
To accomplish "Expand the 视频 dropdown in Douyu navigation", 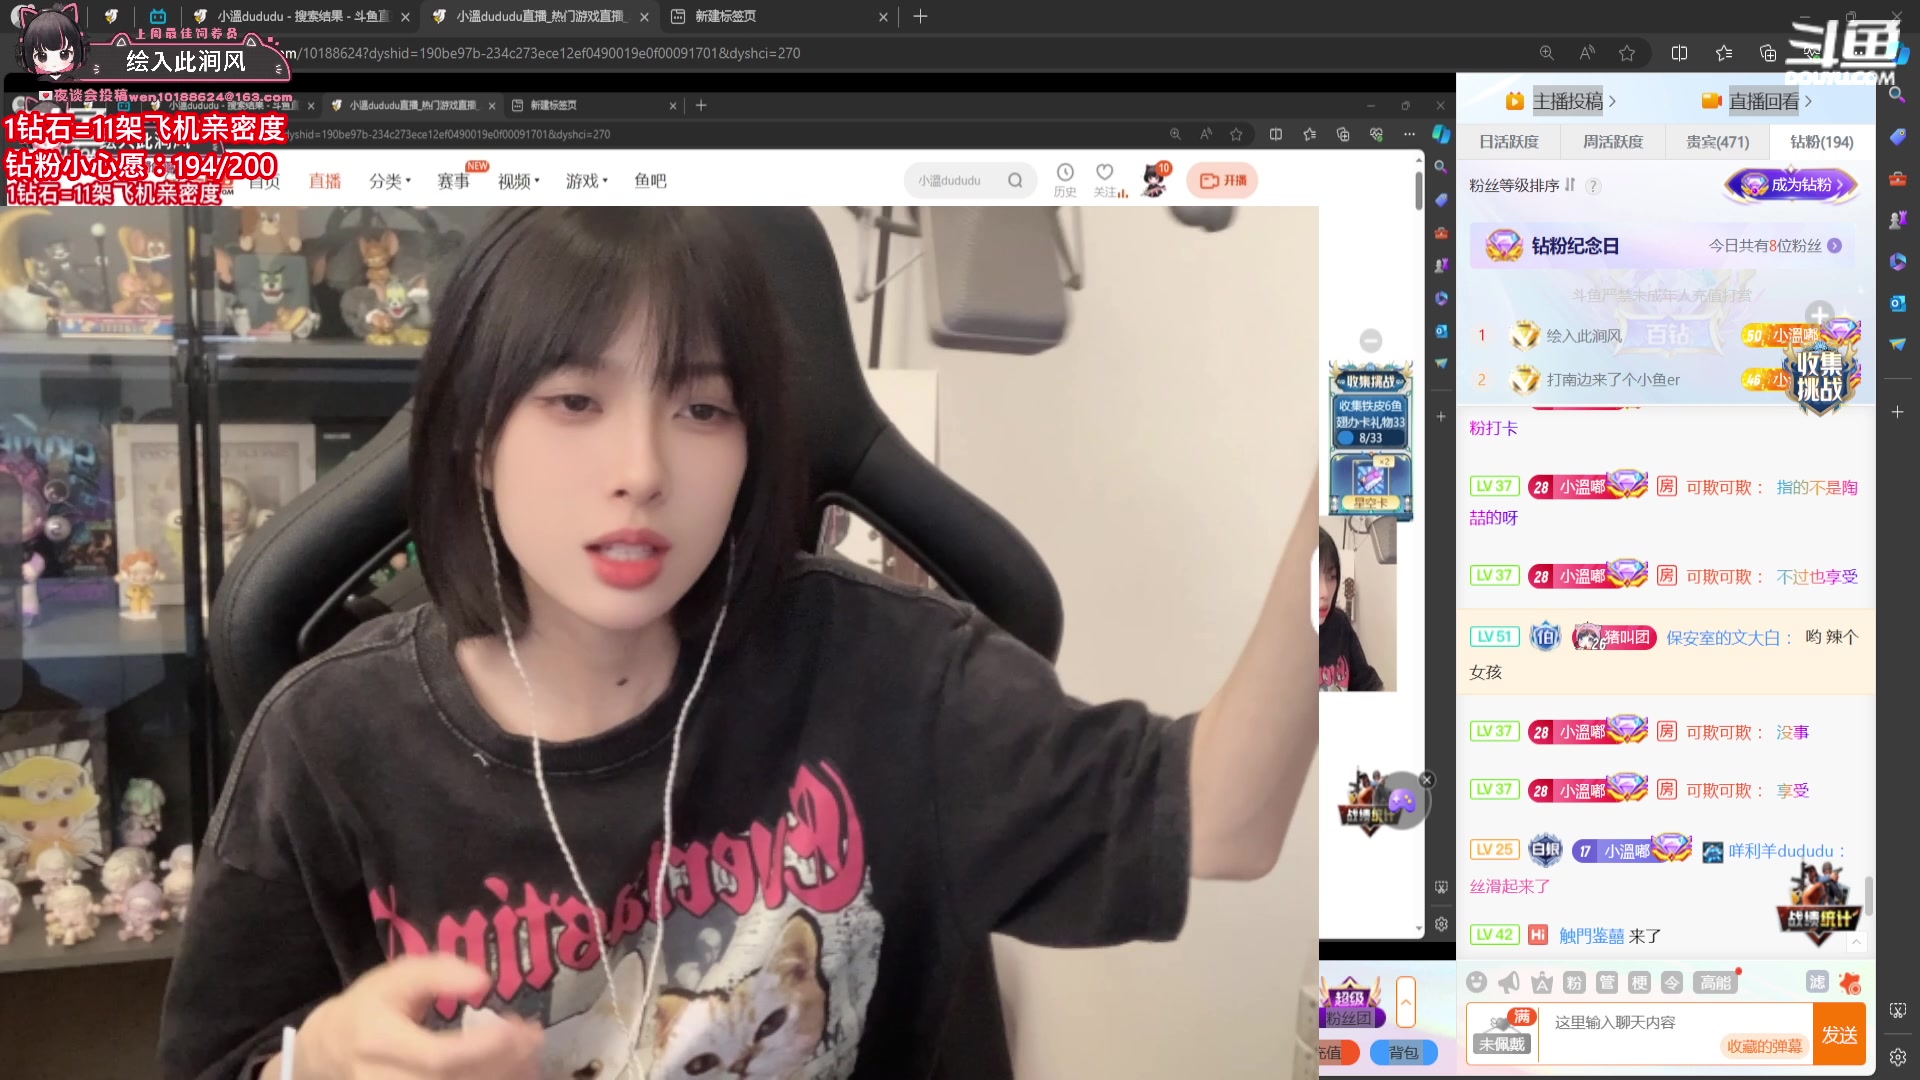I will tap(519, 181).
